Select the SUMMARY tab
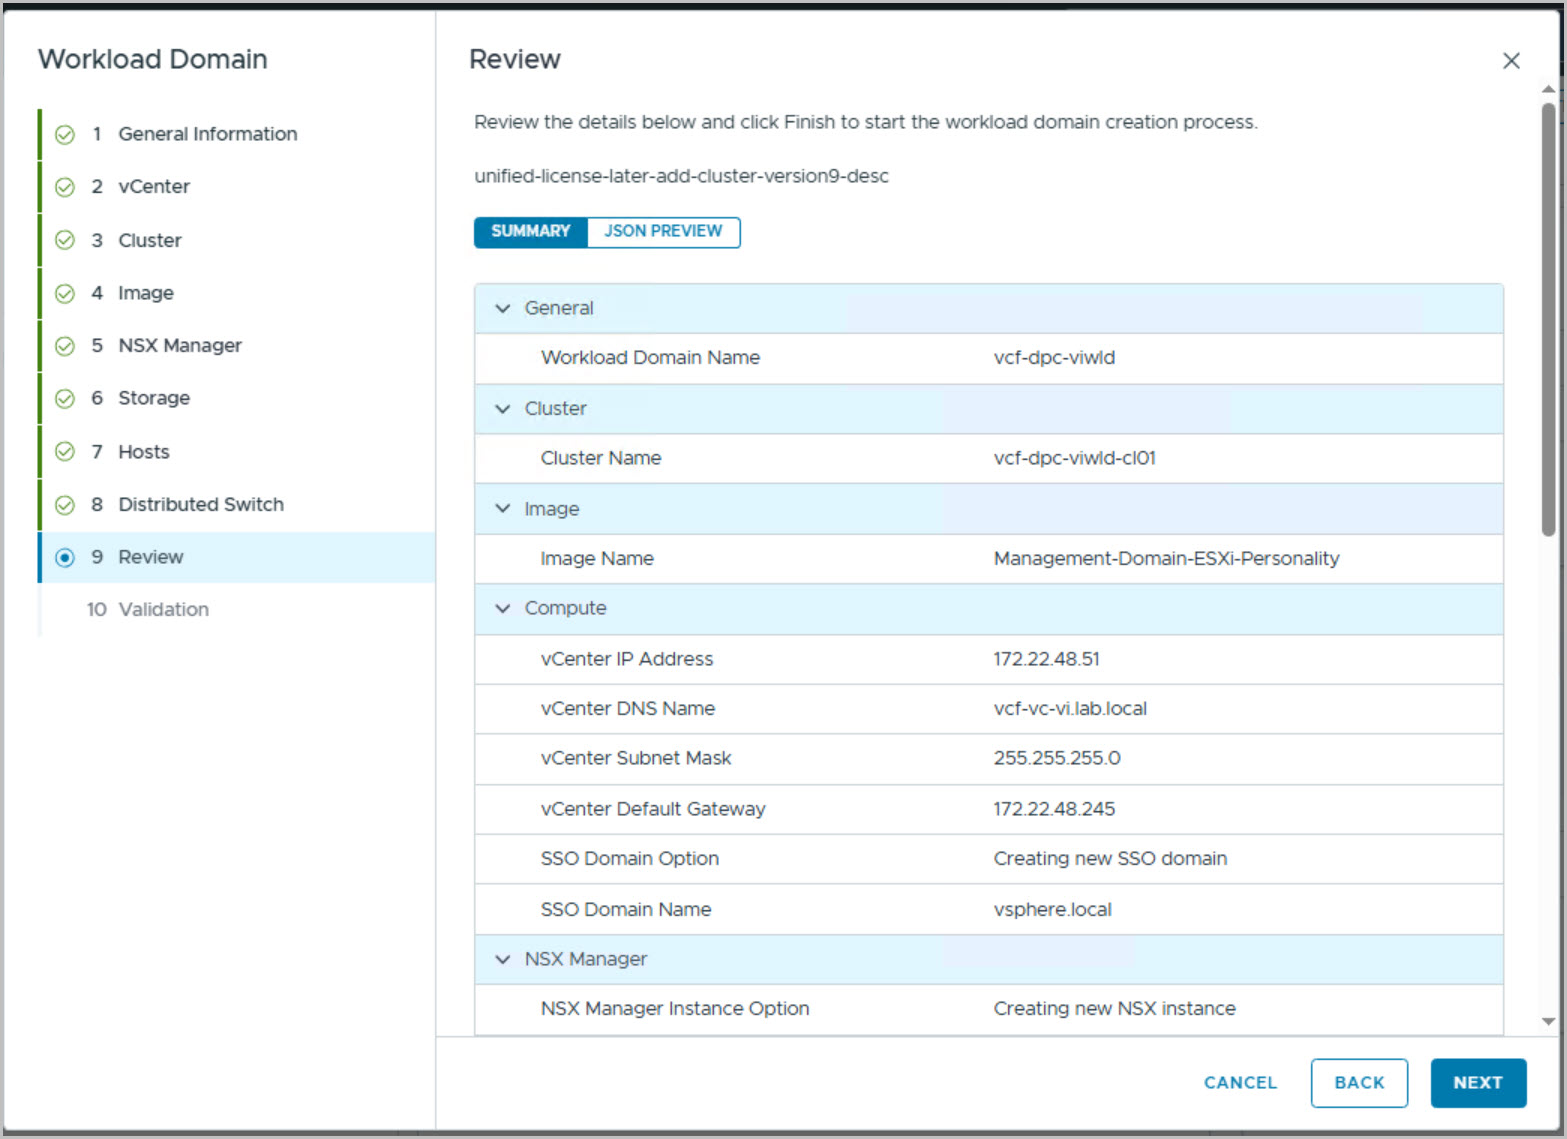 [x=531, y=231]
